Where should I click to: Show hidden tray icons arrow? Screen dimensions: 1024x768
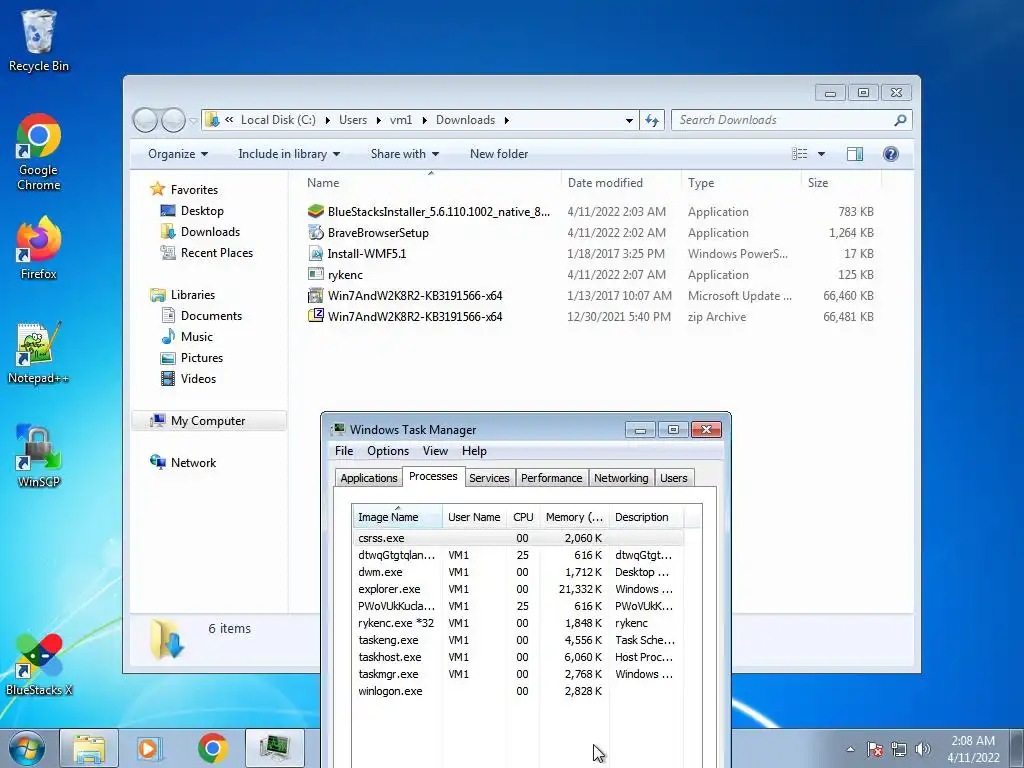(x=850, y=749)
